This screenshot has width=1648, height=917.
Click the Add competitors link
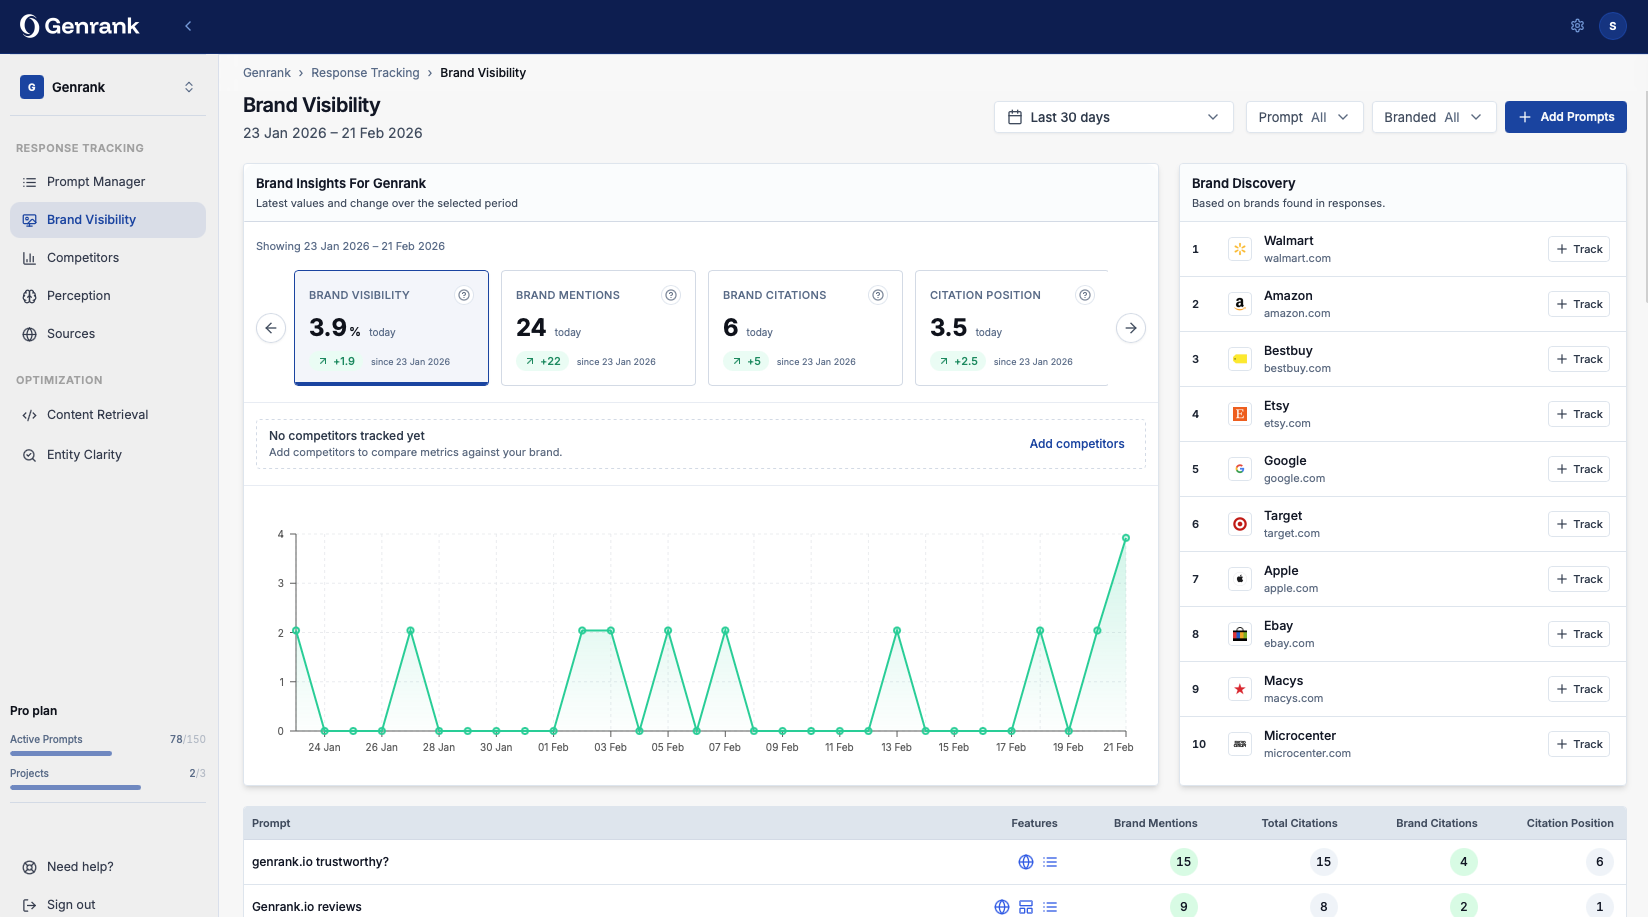coord(1076,444)
